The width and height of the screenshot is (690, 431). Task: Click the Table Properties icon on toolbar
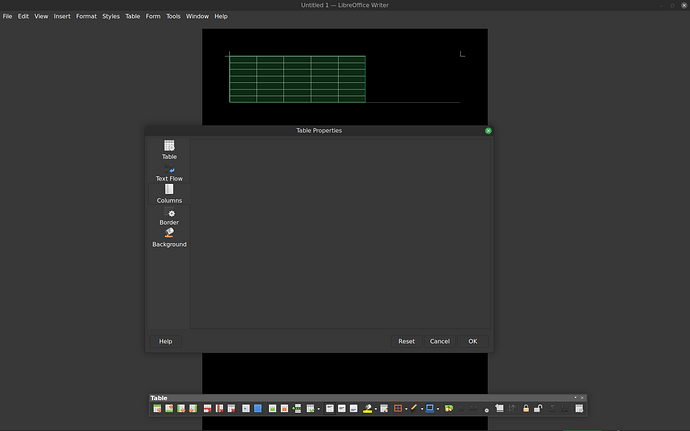click(x=579, y=409)
